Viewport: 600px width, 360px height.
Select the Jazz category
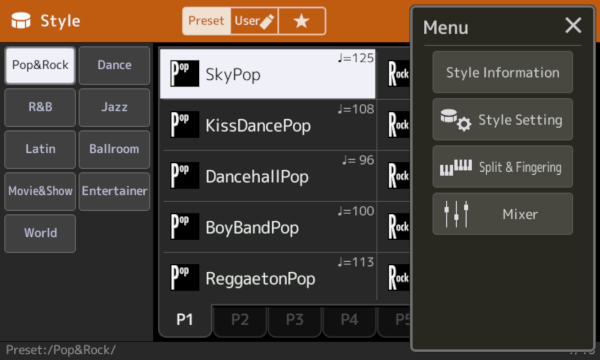pos(114,107)
